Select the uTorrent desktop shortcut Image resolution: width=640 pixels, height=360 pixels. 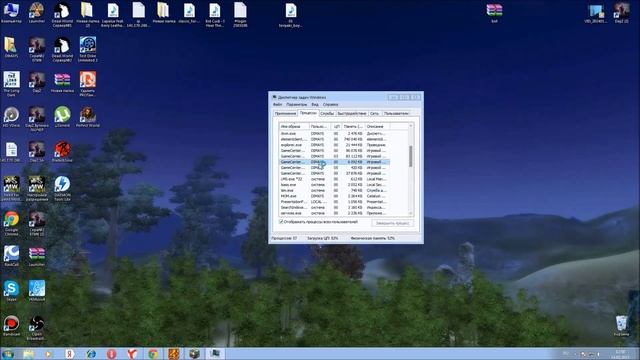[62, 117]
